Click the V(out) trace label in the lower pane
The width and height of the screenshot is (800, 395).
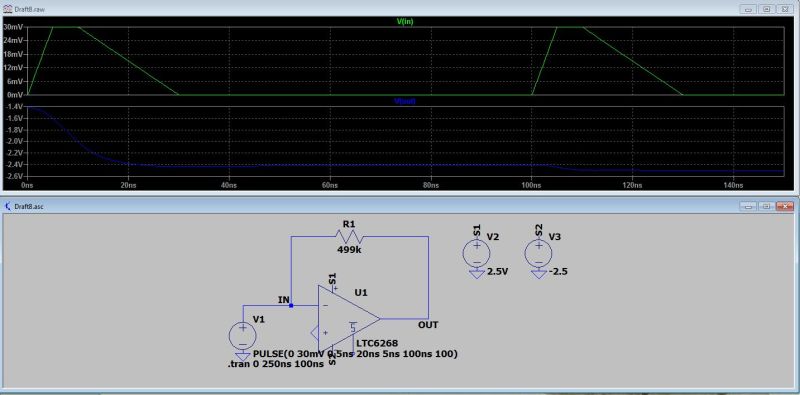tap(405, 102)
